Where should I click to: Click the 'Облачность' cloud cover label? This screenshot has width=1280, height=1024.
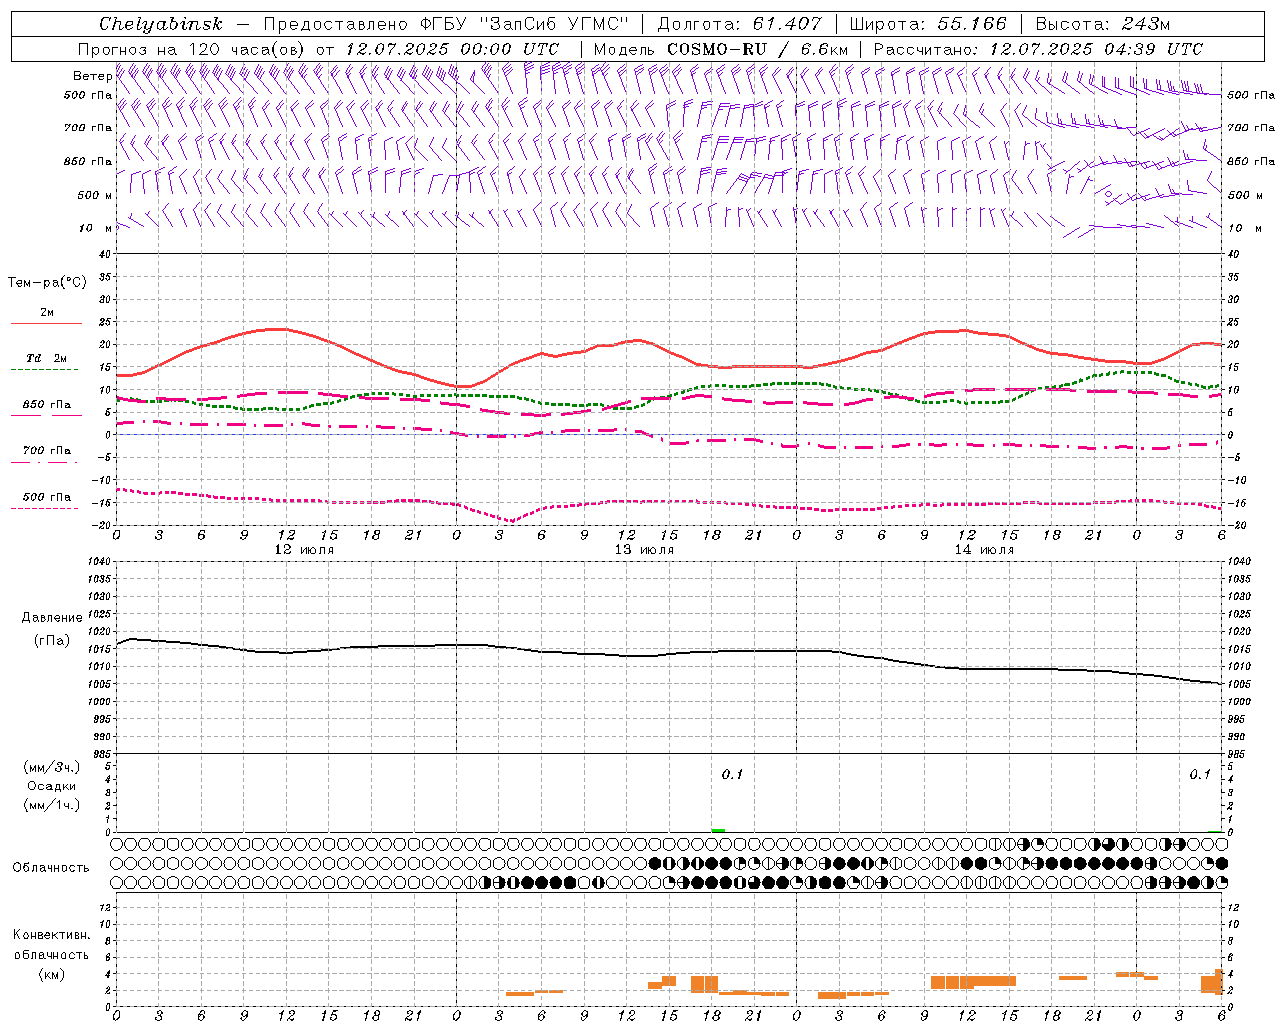[51, 867]
